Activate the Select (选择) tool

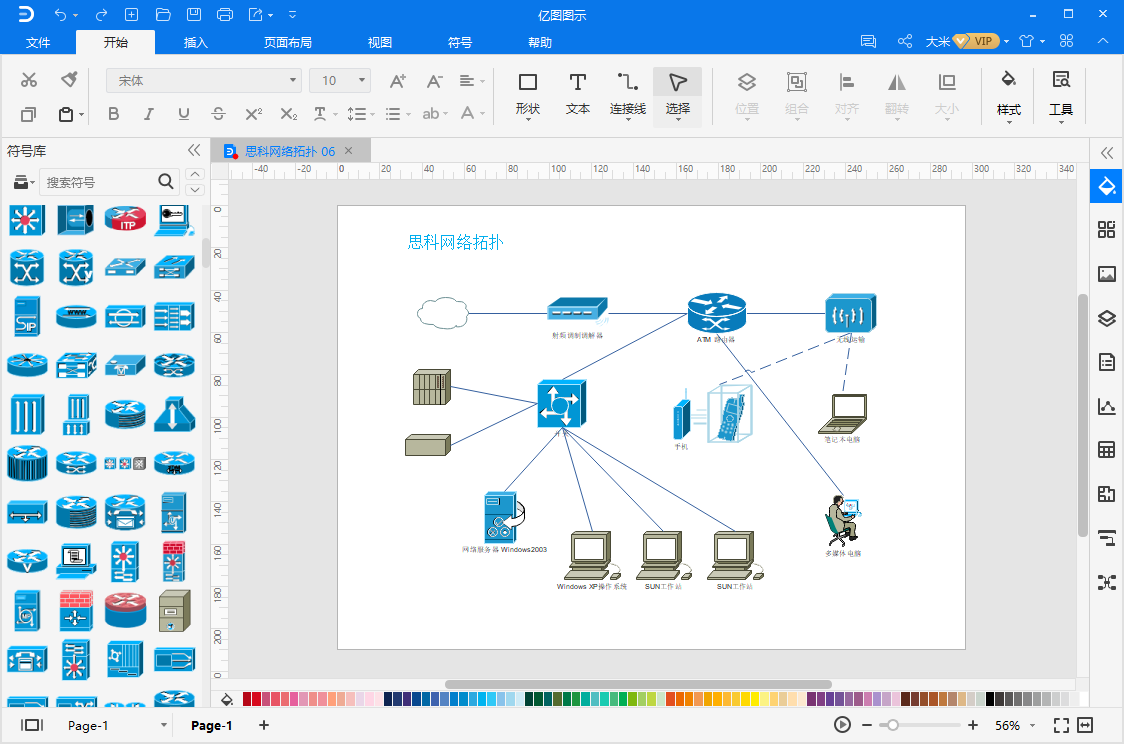coord(677,95)
